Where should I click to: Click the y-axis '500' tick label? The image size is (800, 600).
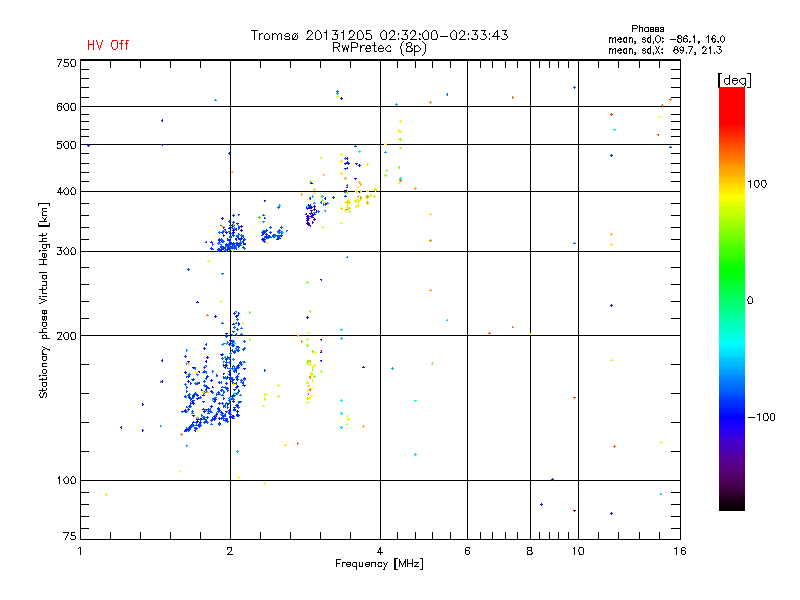tap(66, 145)
